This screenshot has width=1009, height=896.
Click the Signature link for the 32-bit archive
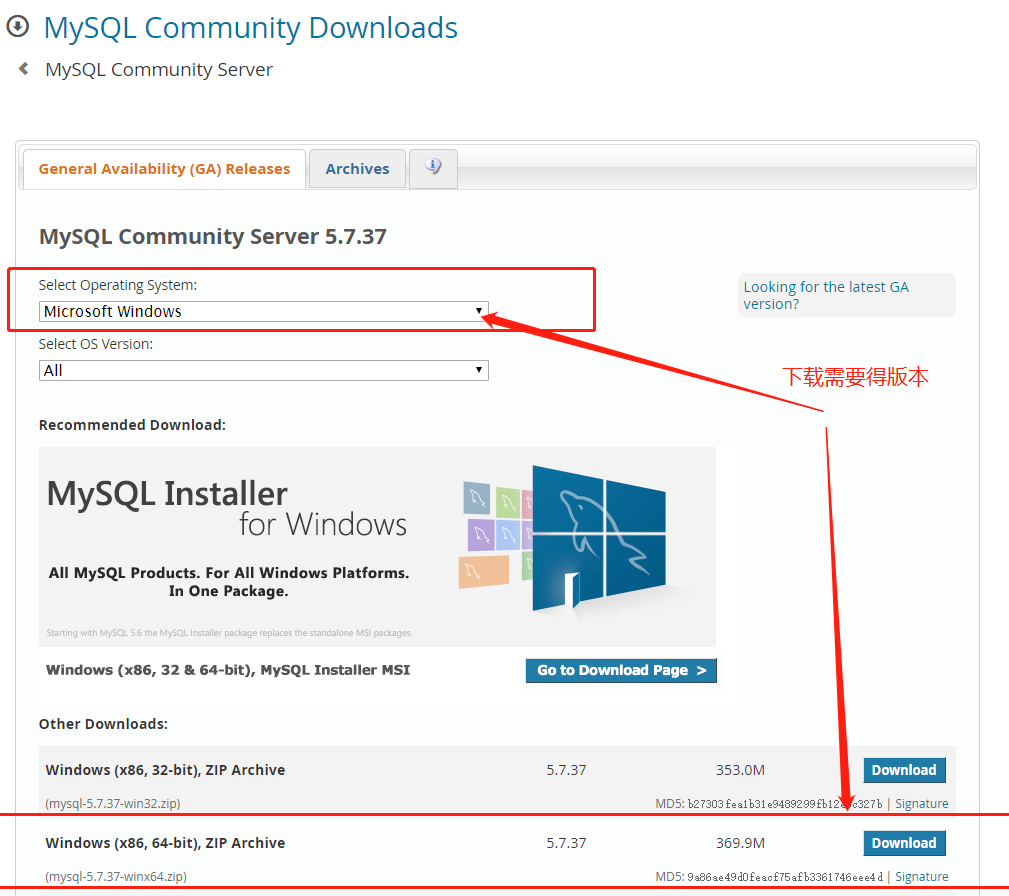click(921, 803)
